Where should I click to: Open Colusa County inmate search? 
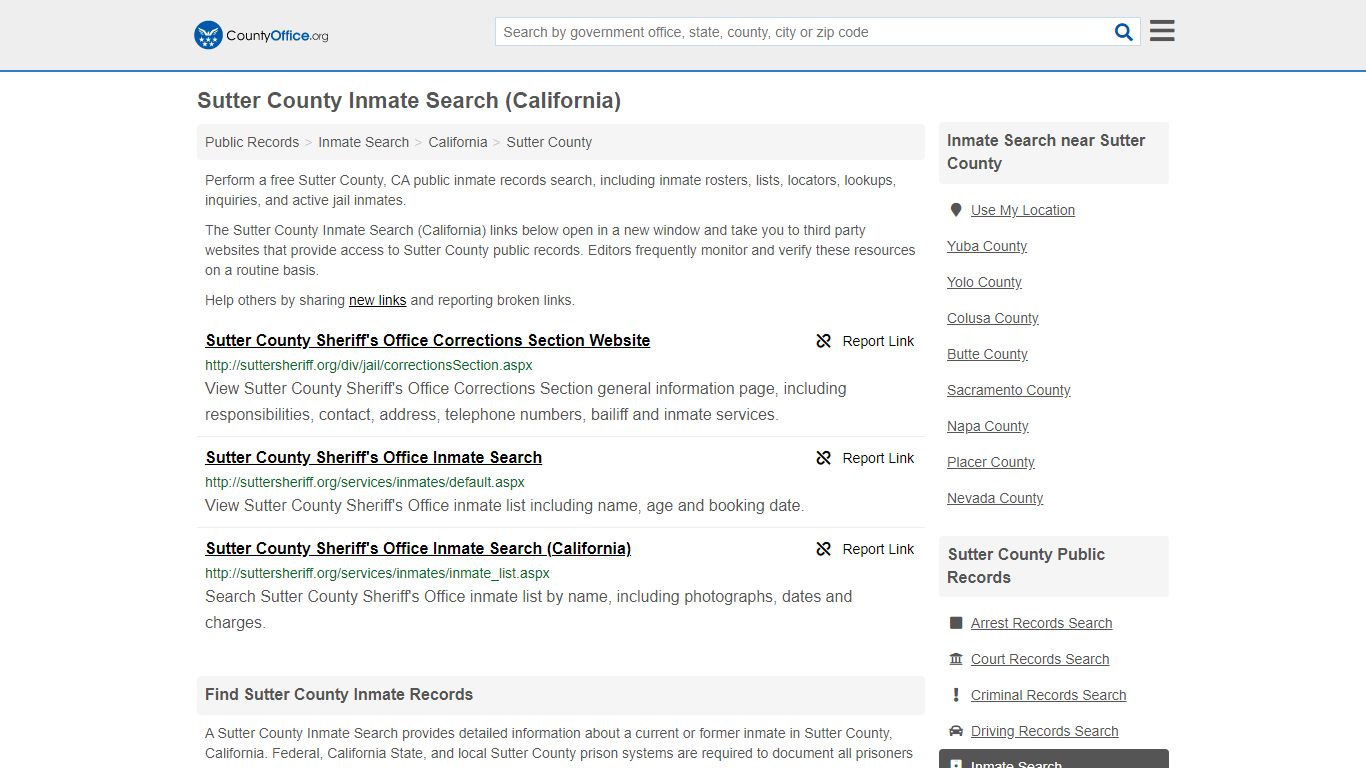(x=993, y=318)
